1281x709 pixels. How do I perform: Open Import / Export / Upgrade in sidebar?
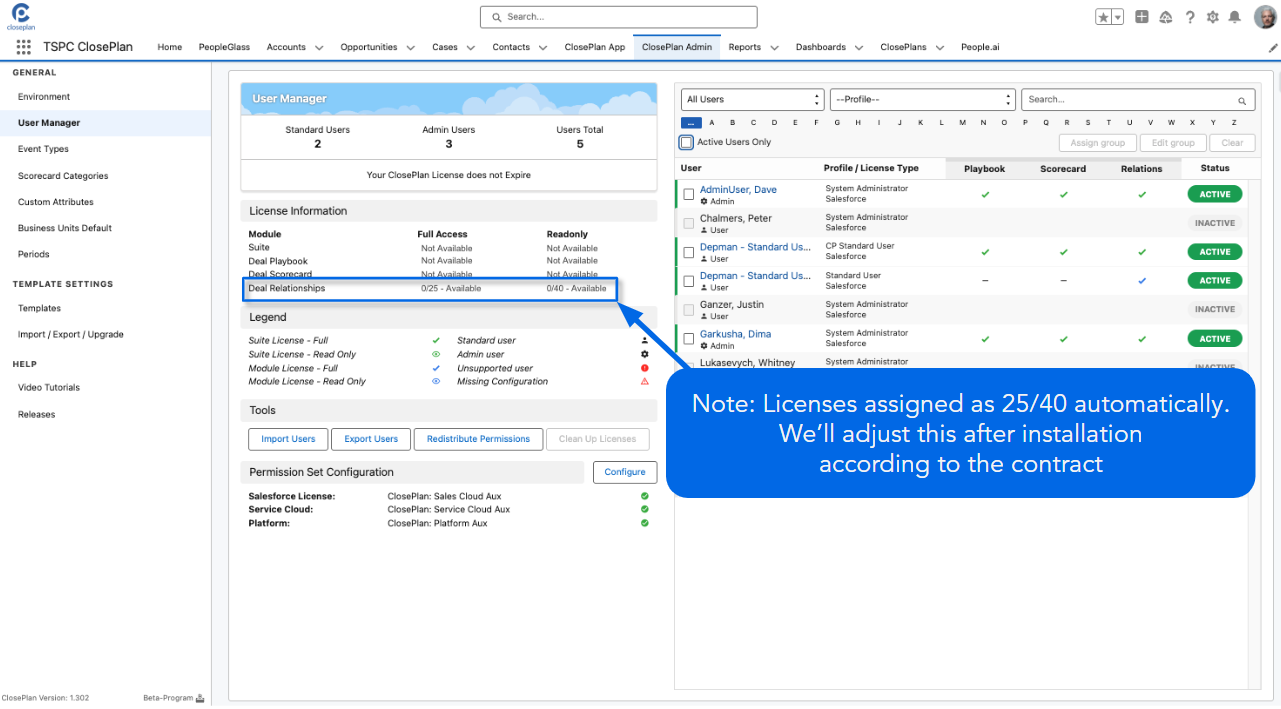(x=71, y=335)
